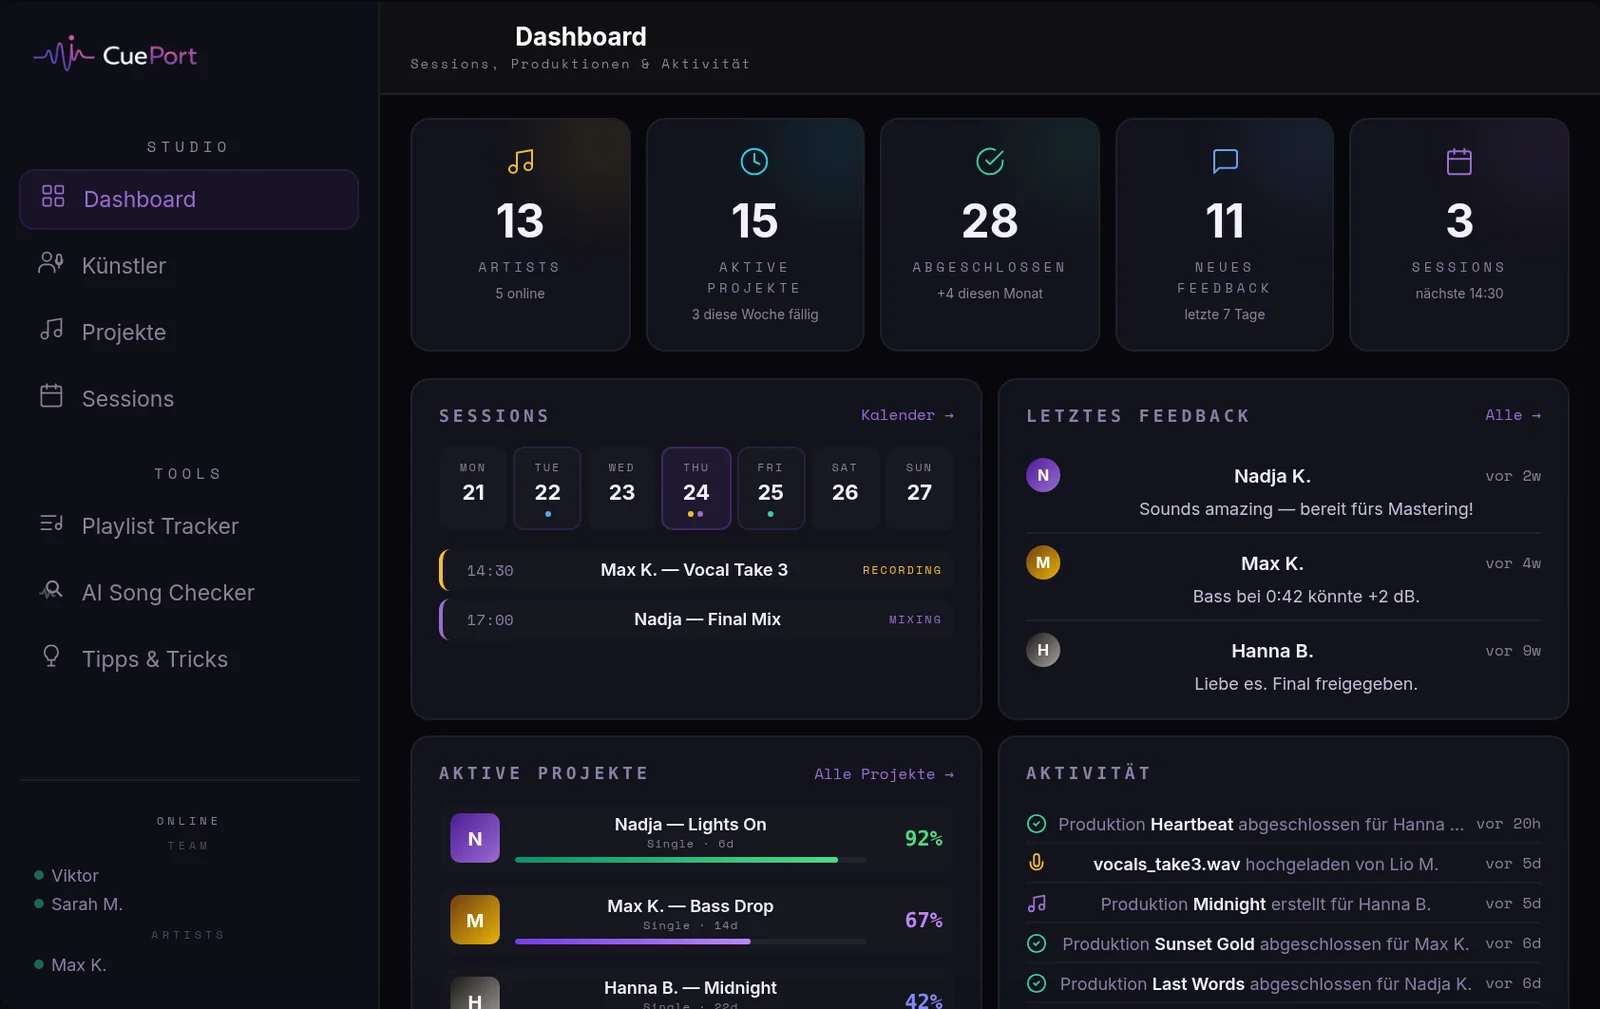Select Thursday 24 in the week strip
1600x1009 pixels.
coord(696,488)
